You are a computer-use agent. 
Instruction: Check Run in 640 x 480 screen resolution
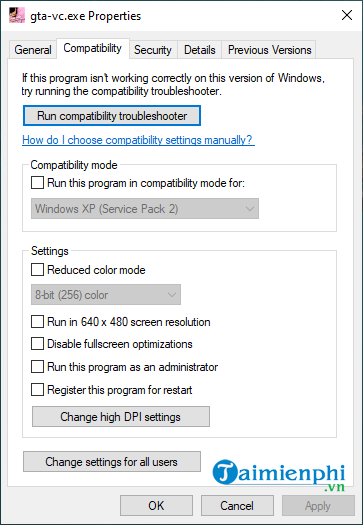pos(37,322)
